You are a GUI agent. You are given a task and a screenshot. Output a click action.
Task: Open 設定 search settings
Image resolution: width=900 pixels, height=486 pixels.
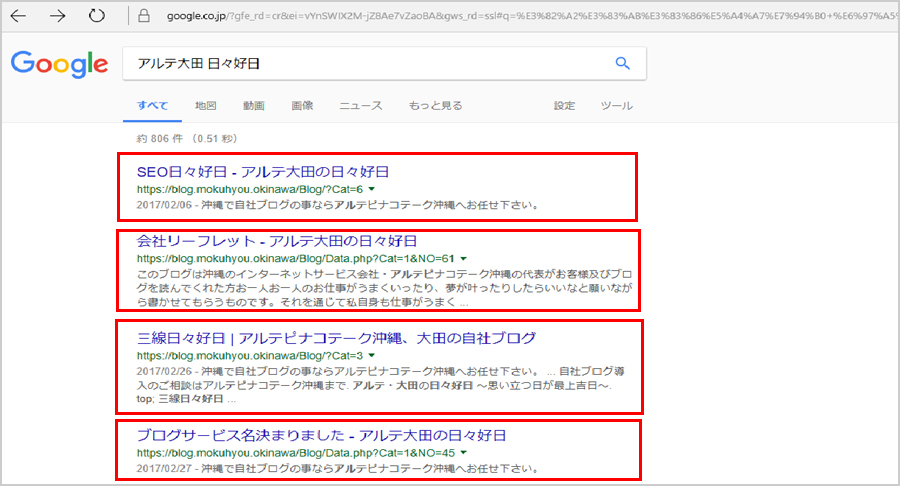(x=565, y=105)
